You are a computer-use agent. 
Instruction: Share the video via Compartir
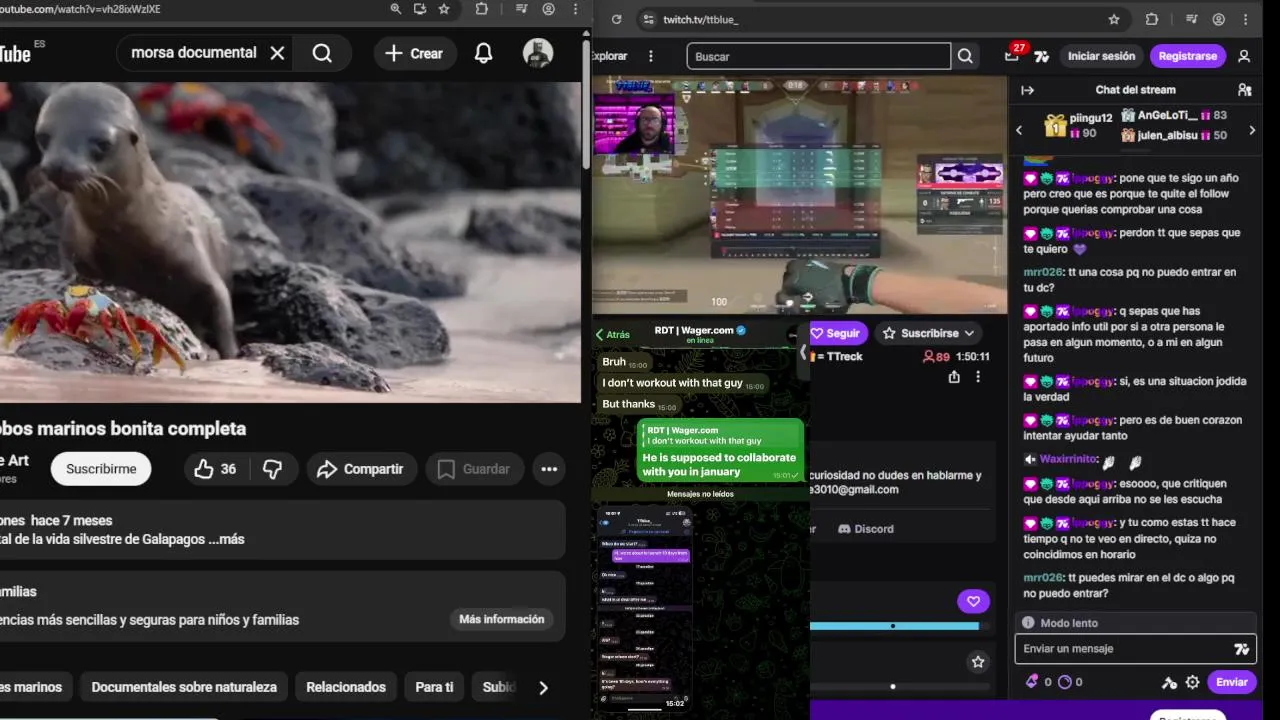coord(360,469)
